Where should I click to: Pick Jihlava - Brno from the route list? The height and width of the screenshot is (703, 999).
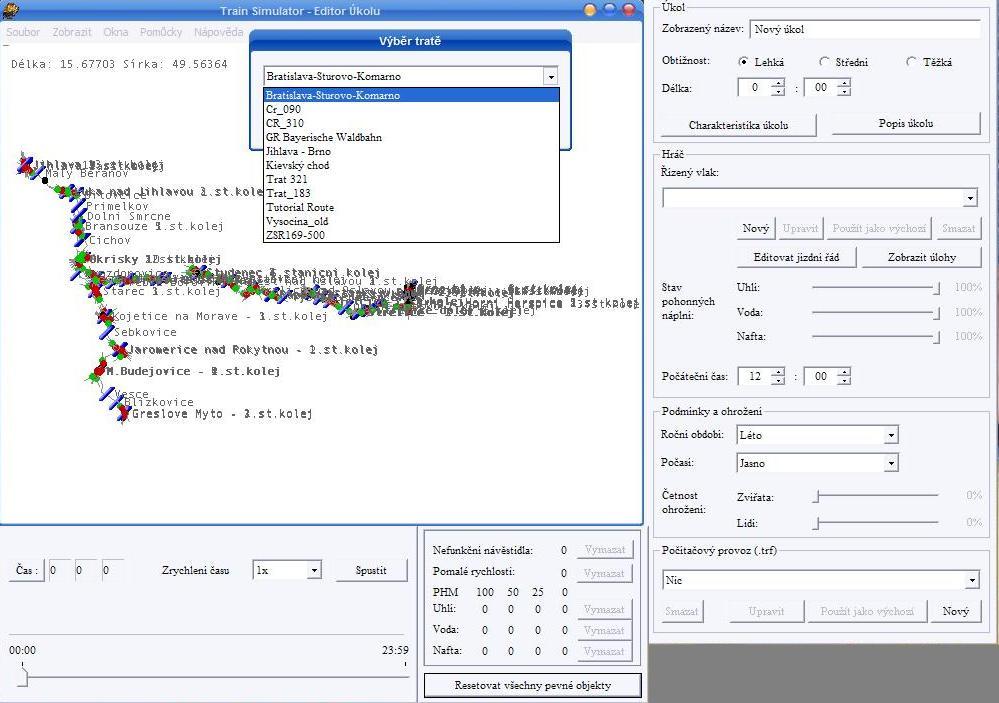298,151
